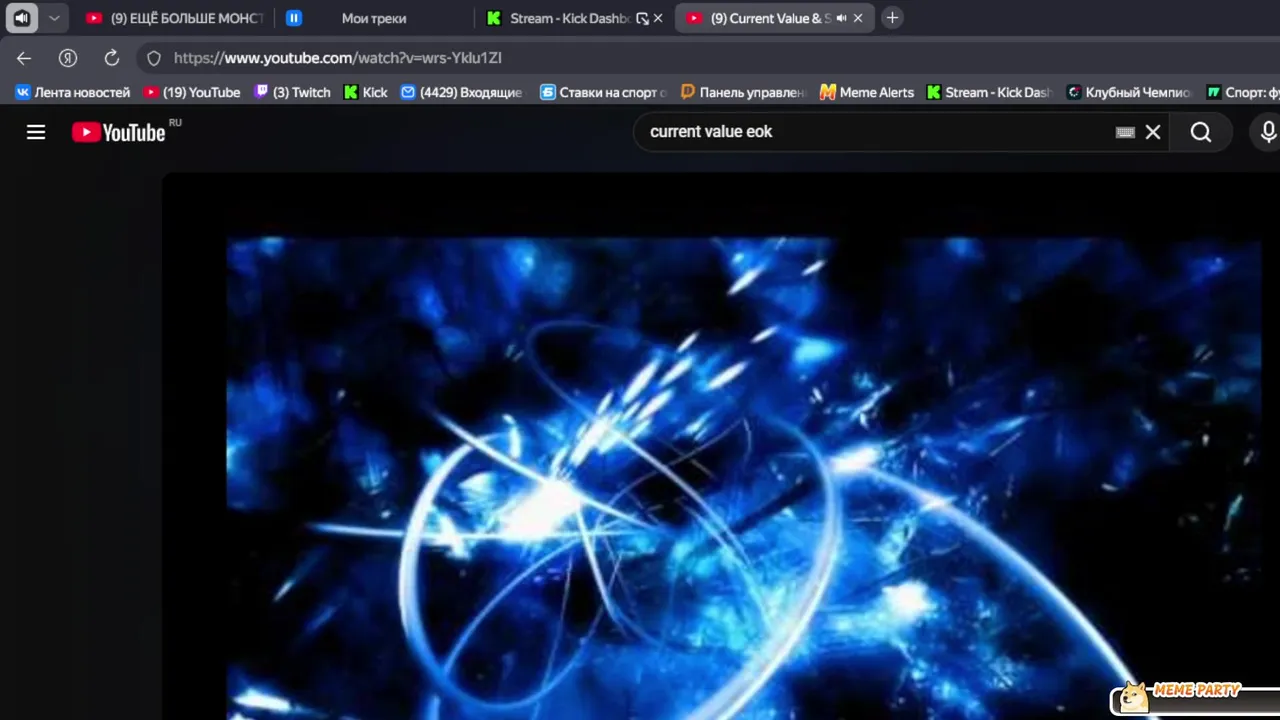
Task: Reload the current page
Action: click(112, 58)
